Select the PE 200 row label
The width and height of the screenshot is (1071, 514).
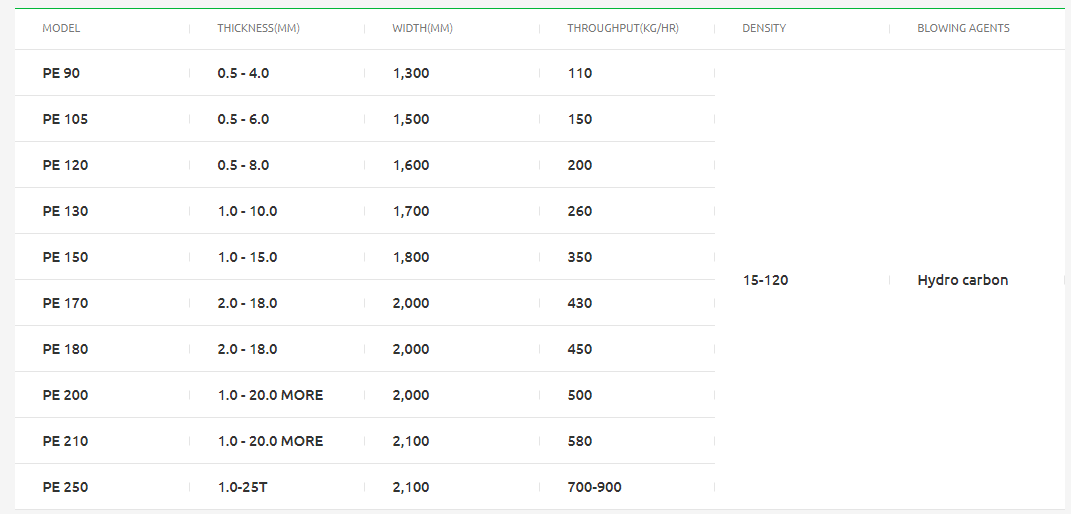[65, 395]
